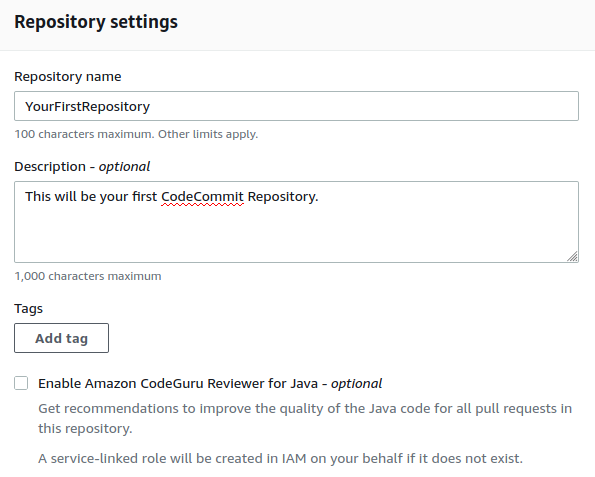Click the service-linked role IAM notice

point(280,458)
